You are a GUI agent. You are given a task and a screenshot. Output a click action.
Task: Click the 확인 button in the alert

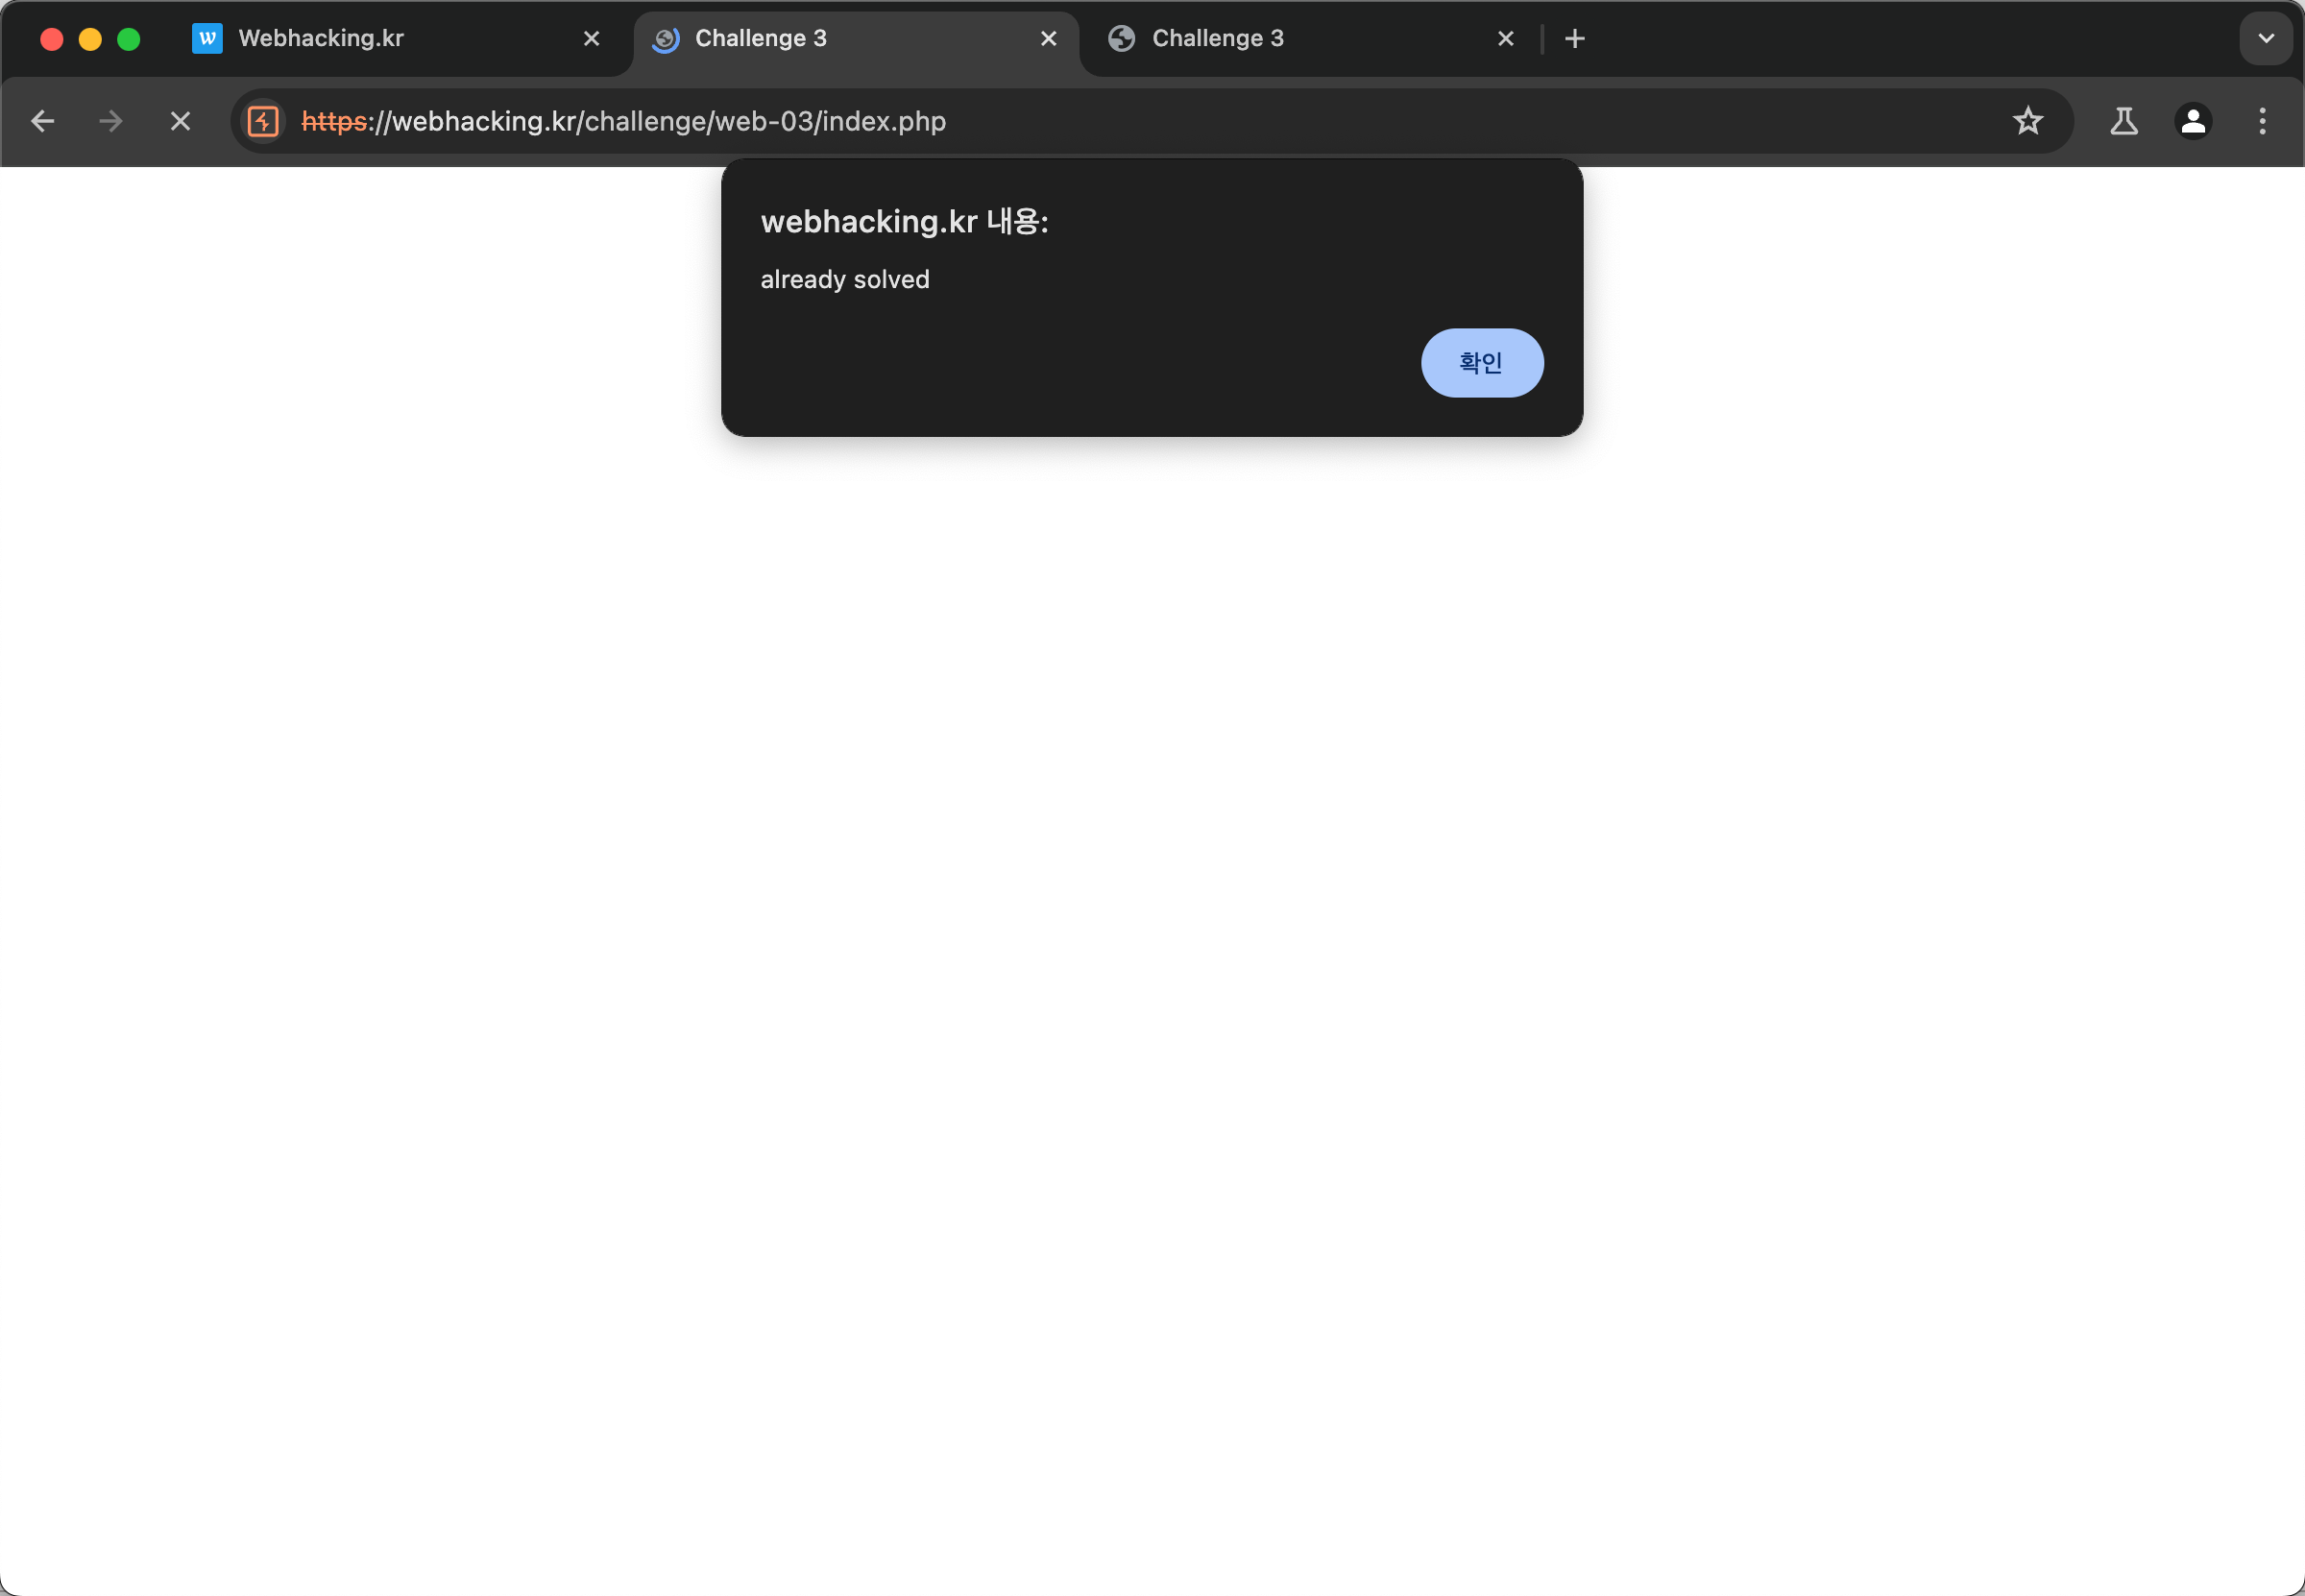pos(1481,362)
